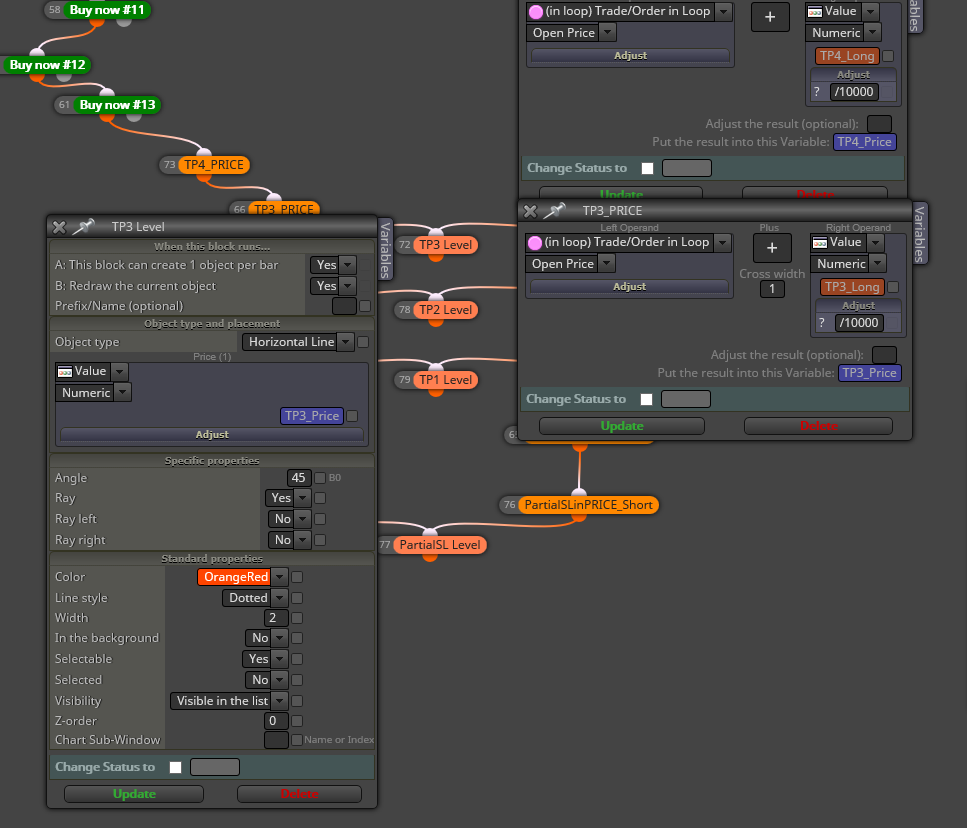Click Value type icon in TP3 Level price
The height and width of the screenshot is (828, 967).
coord(65,372)
